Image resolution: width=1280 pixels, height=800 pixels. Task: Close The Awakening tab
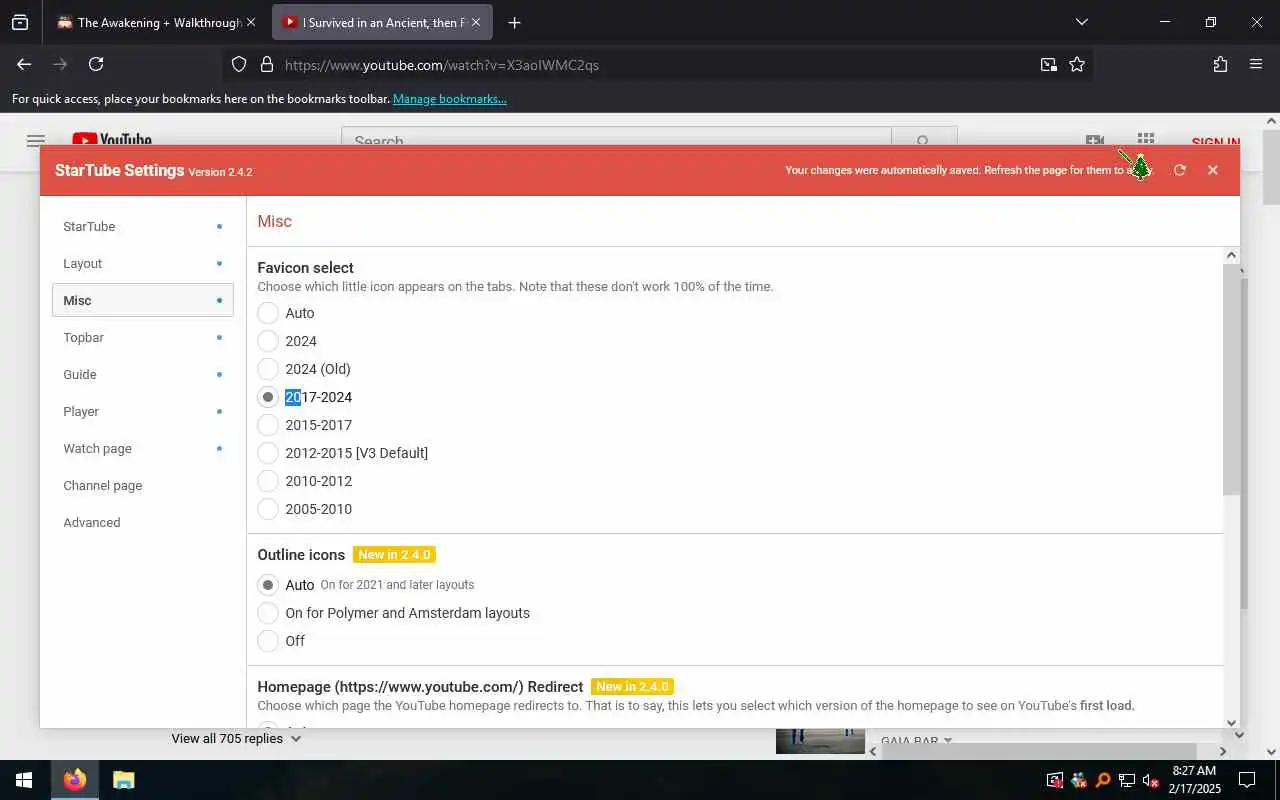point(251,22)
